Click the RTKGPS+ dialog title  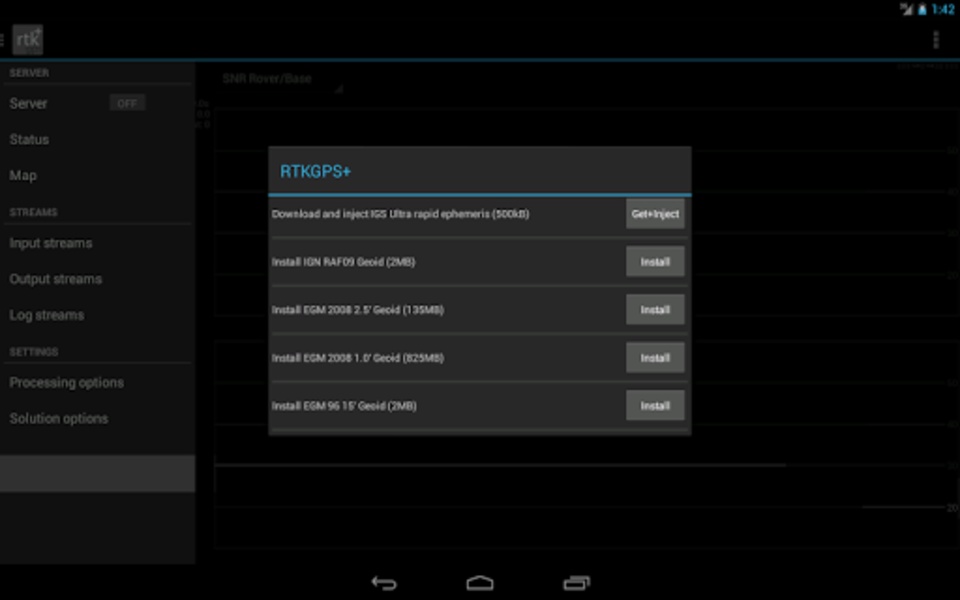coord(315,171)
